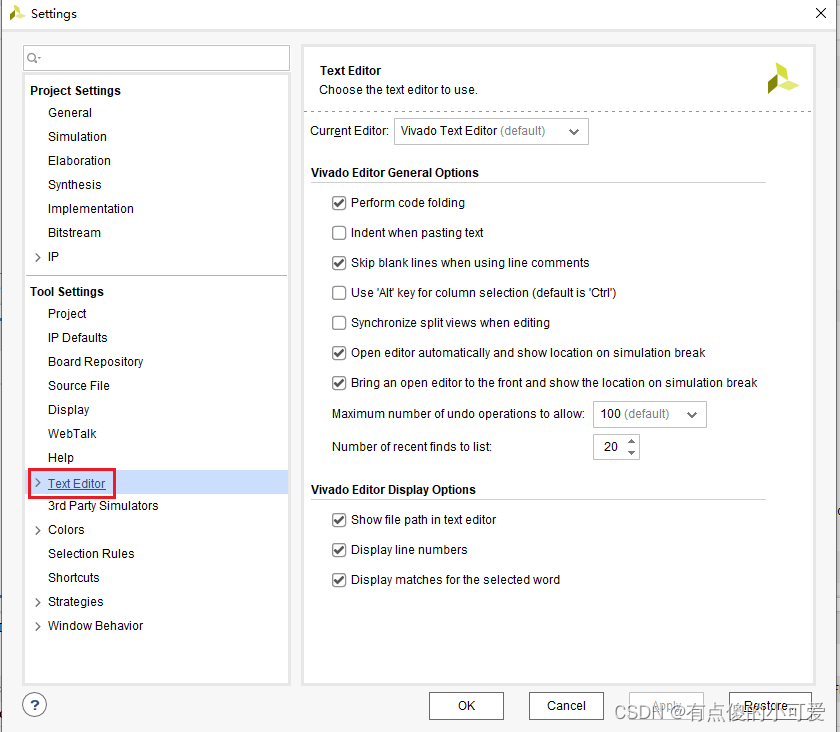
Task: Select WebTalk settings
Action: point(72,434)
